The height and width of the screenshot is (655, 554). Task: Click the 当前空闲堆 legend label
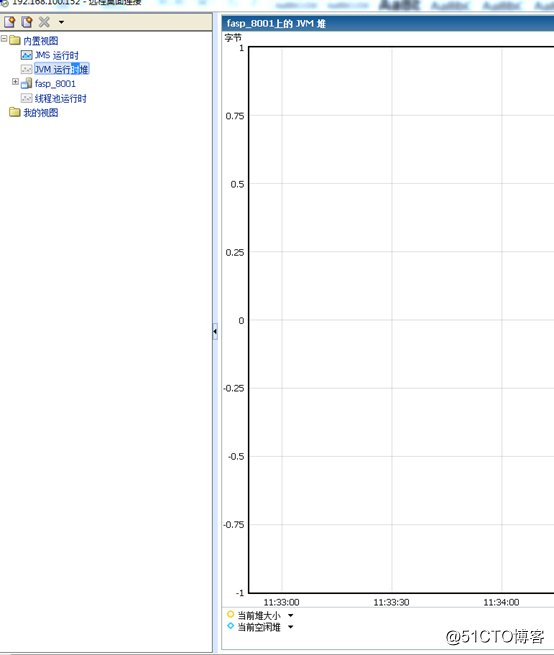tap(259, 627)
